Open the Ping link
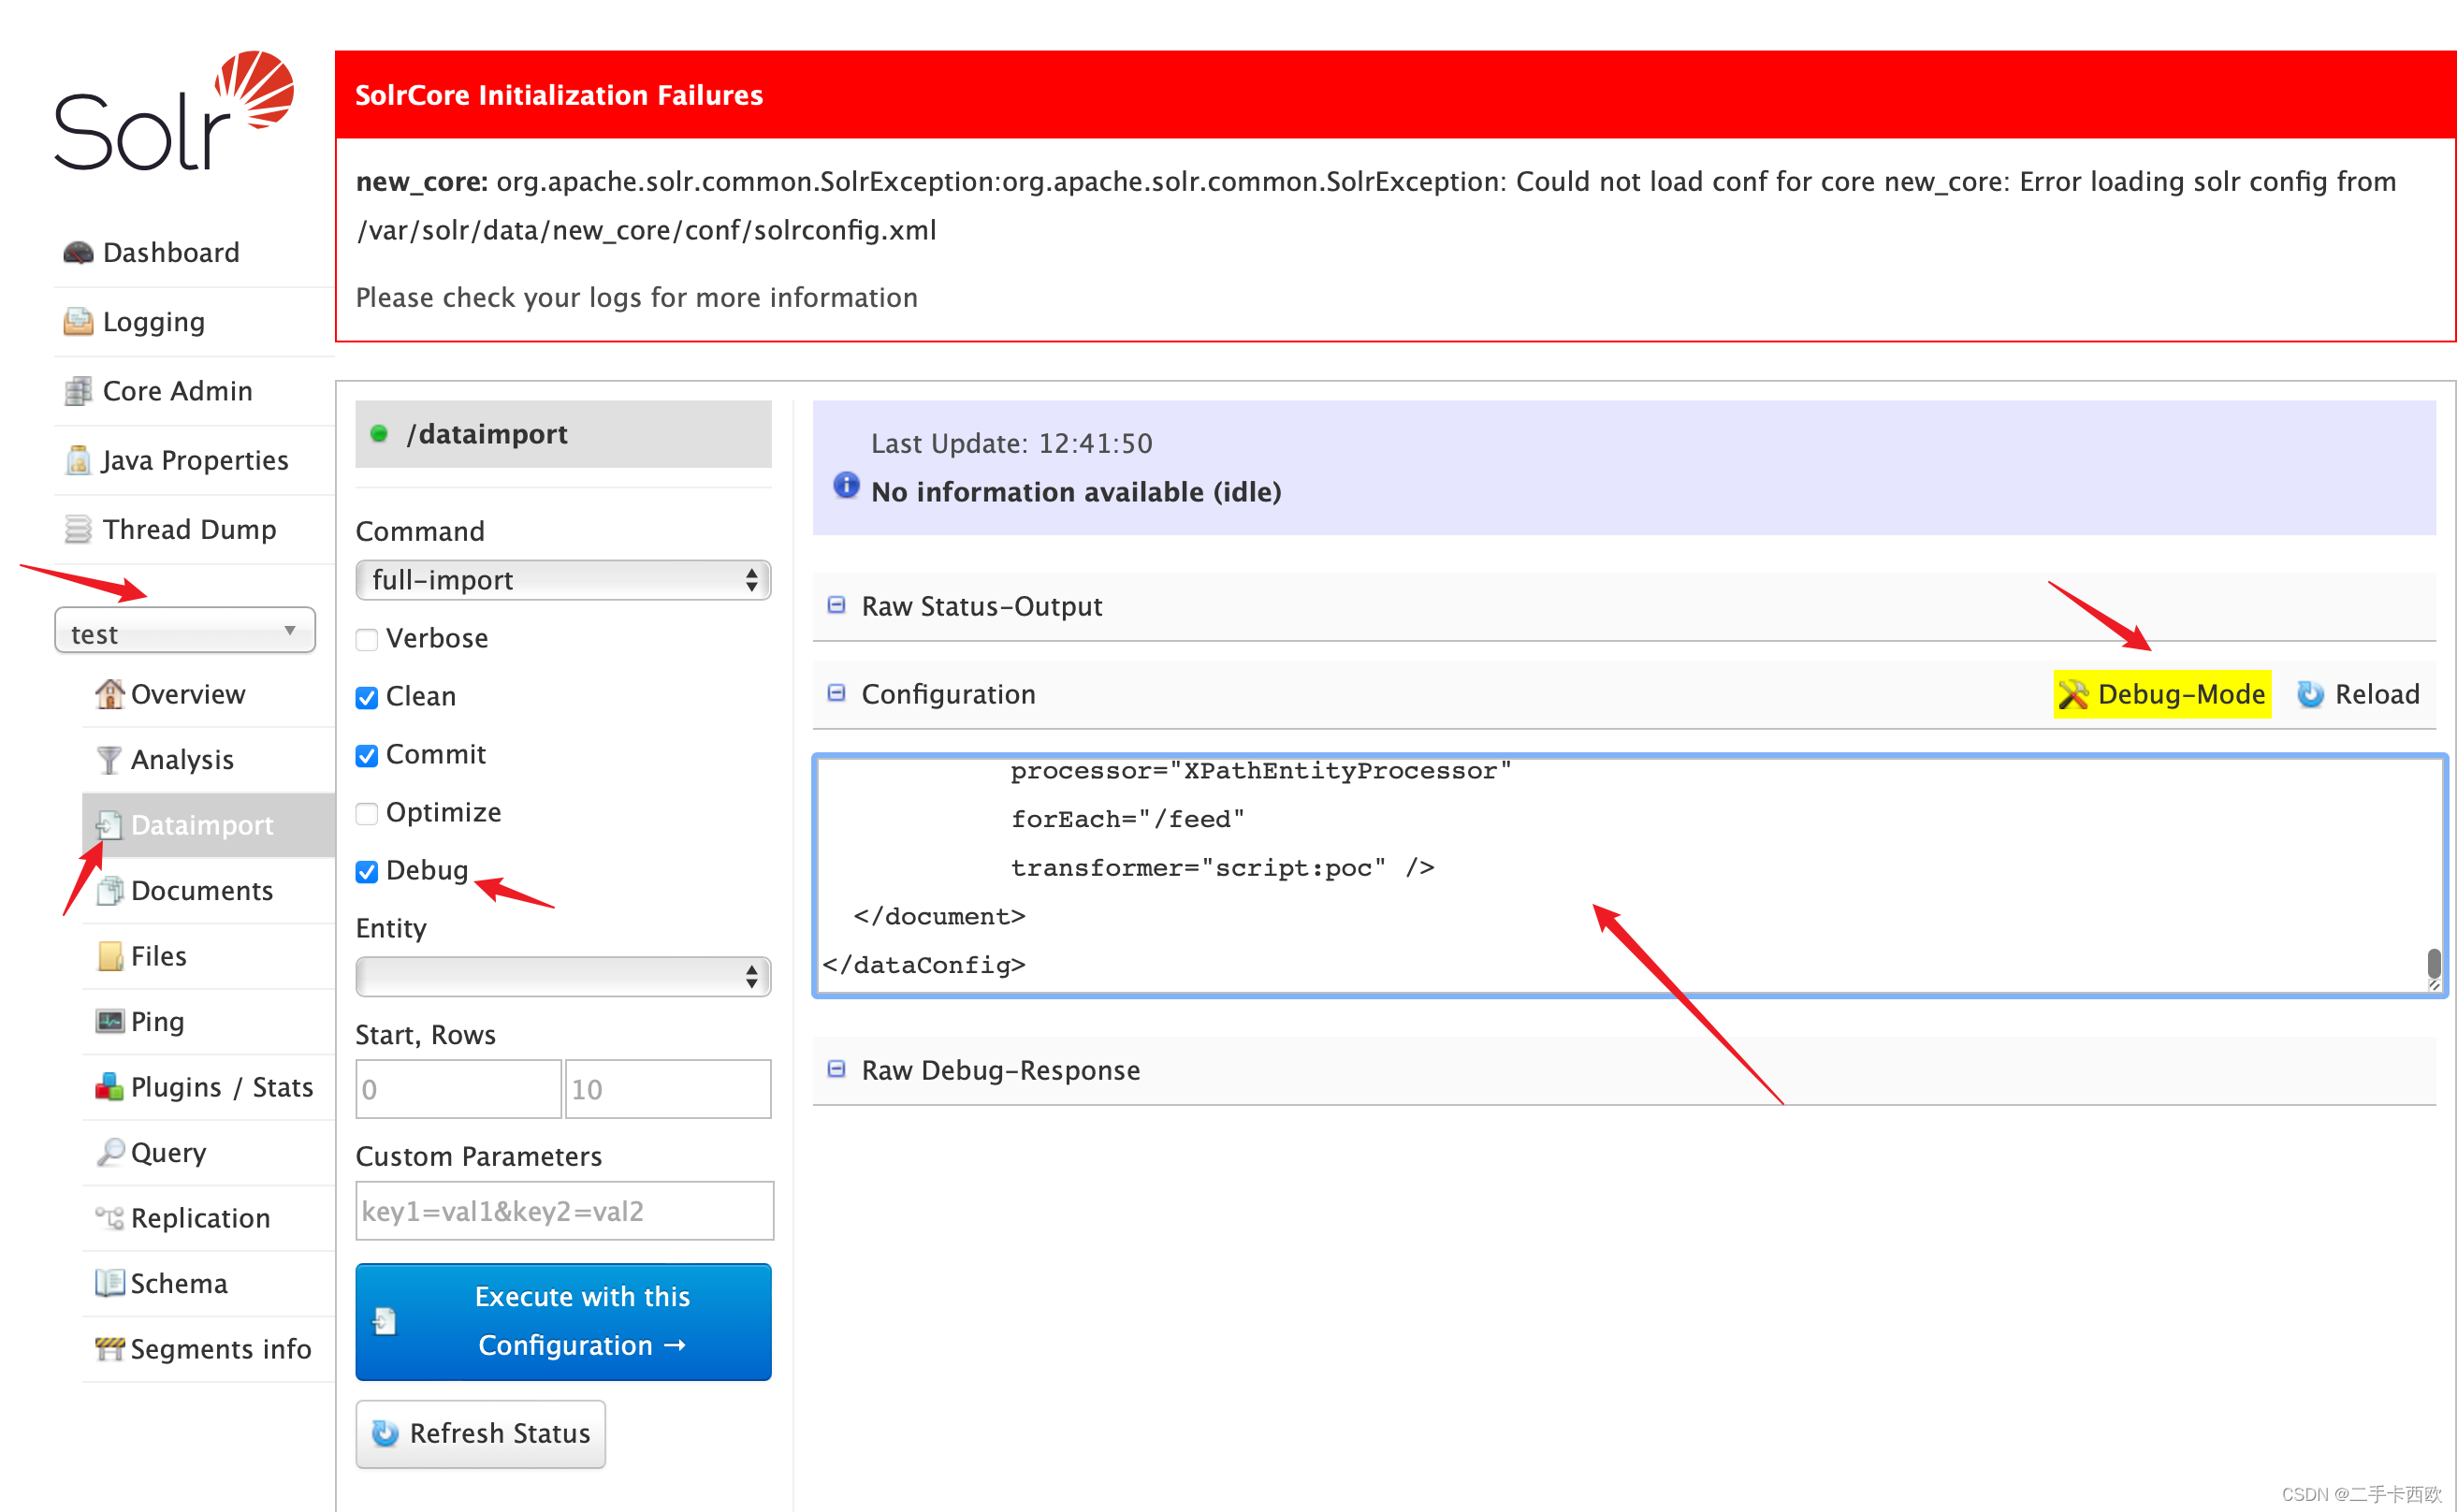The height and width of the screenshot is (1512, 2457). pyautogui.click(x=158, y=1021)
